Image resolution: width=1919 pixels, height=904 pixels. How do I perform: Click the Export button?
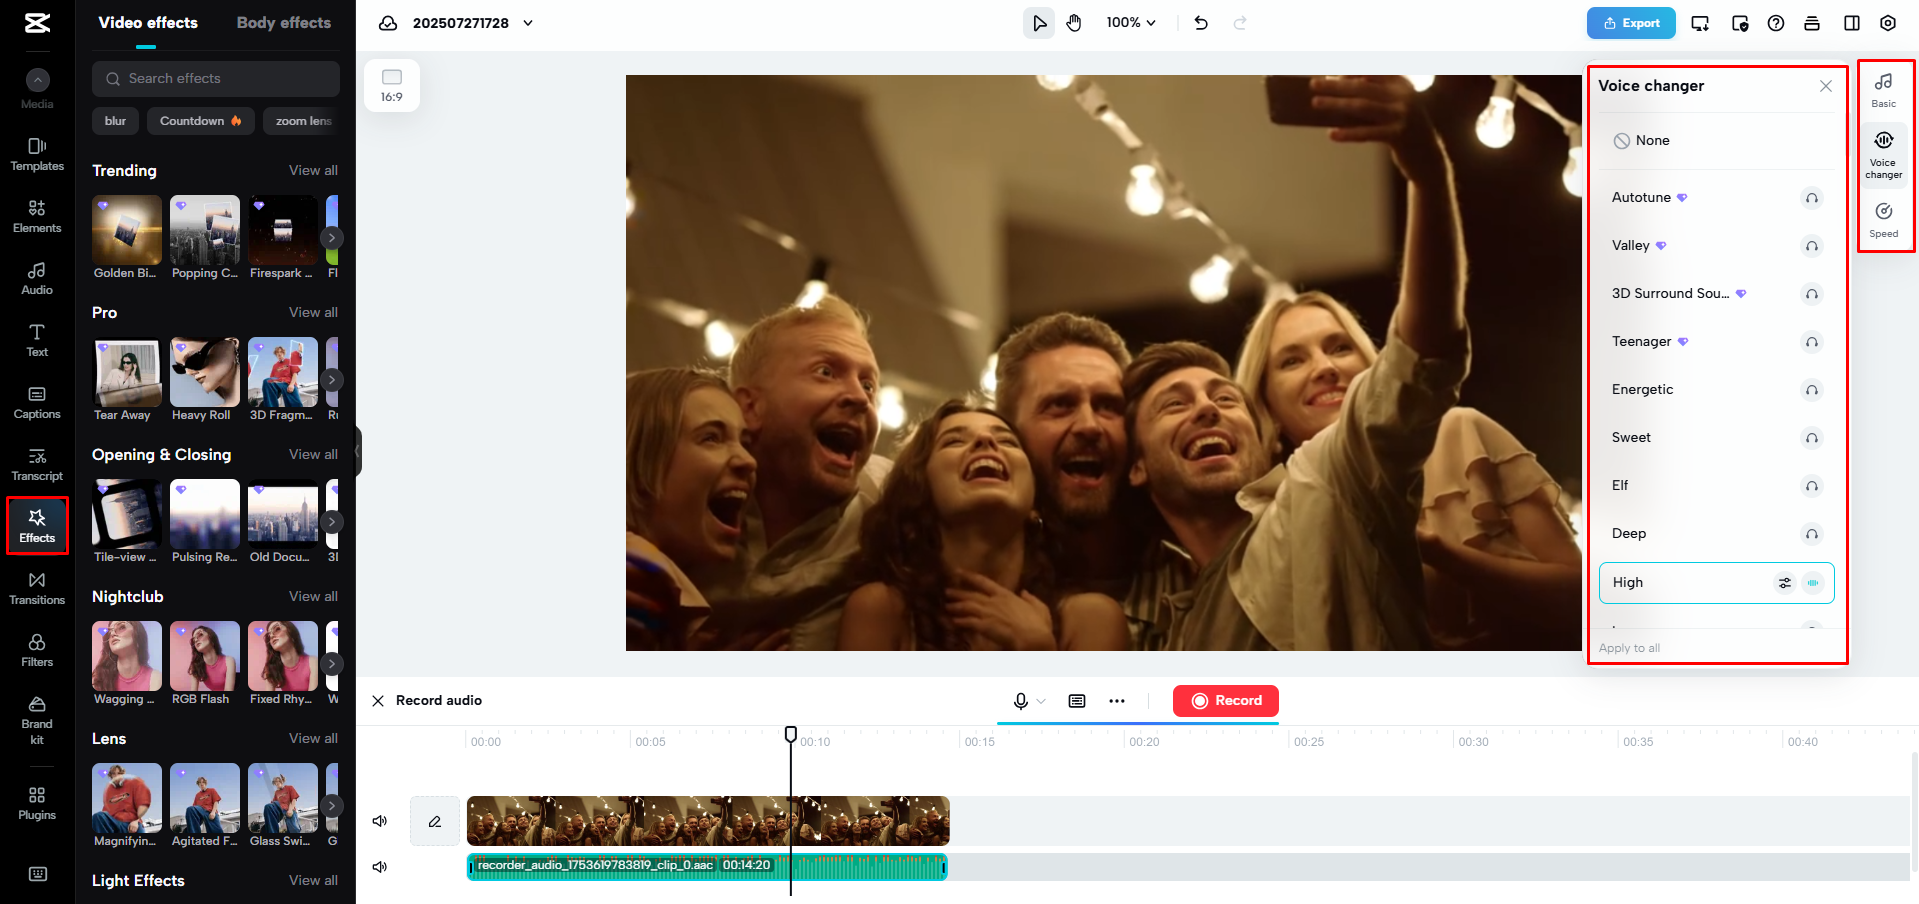pos(1630,22)
